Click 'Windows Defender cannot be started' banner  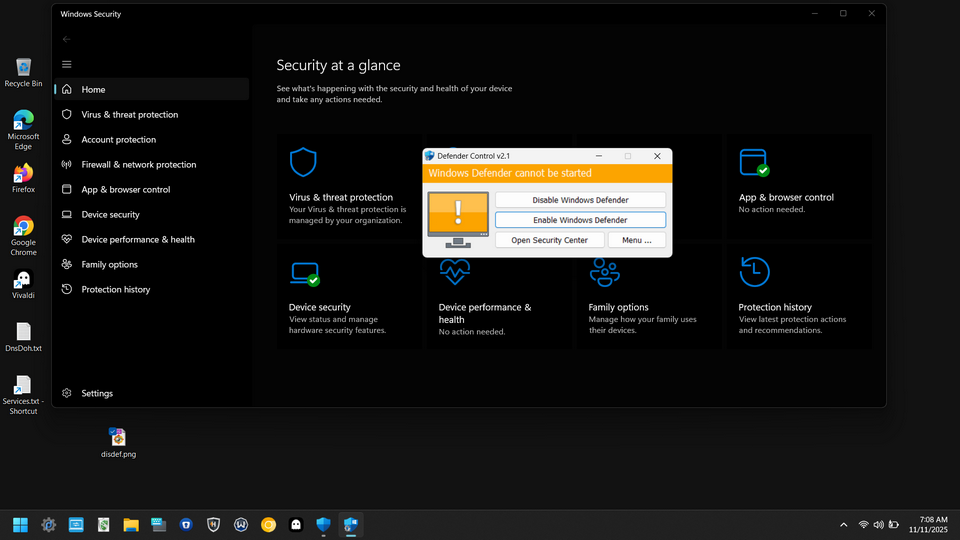tap(547, 173)
